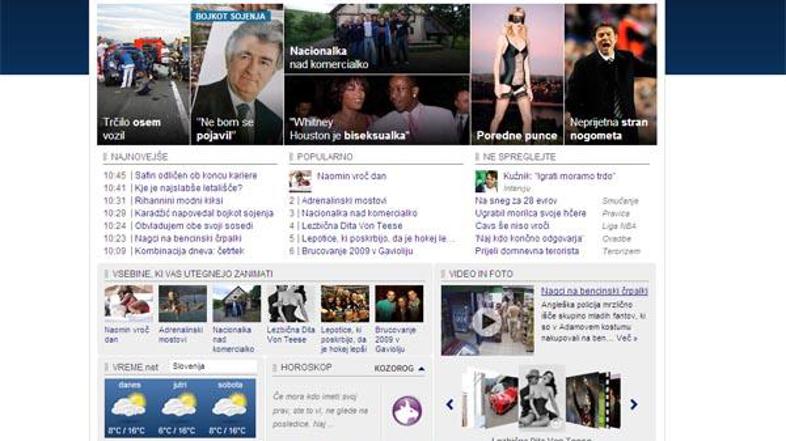
Task: Select the Najnovejše section header
Action: point(139,157)
